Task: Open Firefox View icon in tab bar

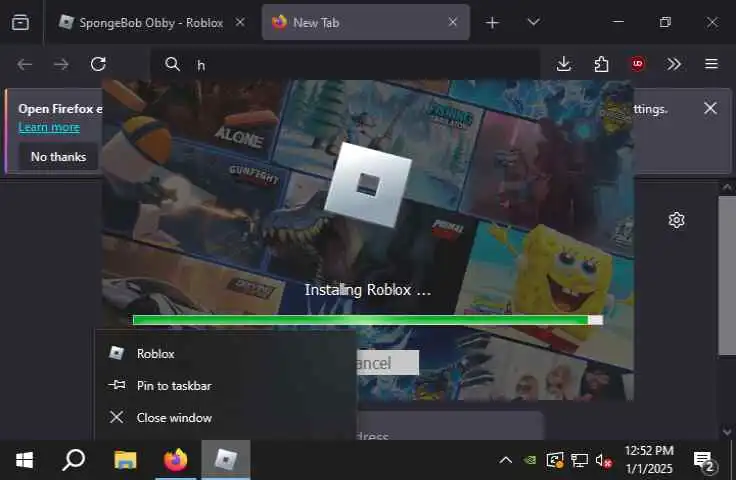Action: [x=20, y=22]
